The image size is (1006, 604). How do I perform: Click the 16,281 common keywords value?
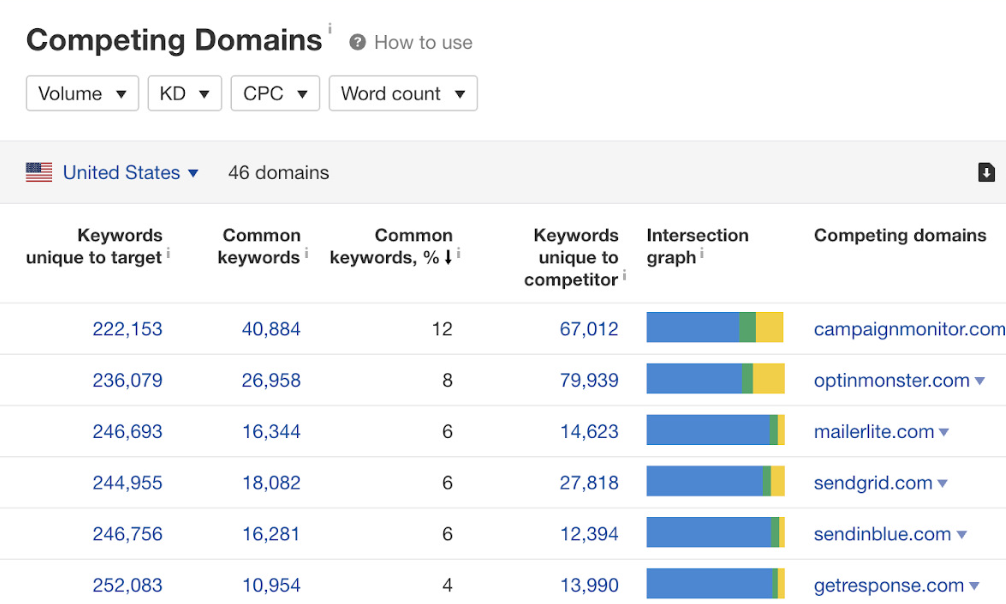(x=271, y=534)
